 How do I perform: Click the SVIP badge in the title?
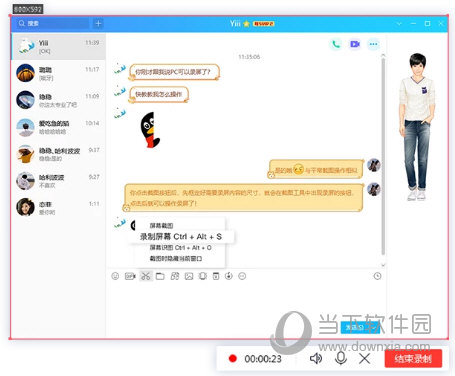click(263, 24)
